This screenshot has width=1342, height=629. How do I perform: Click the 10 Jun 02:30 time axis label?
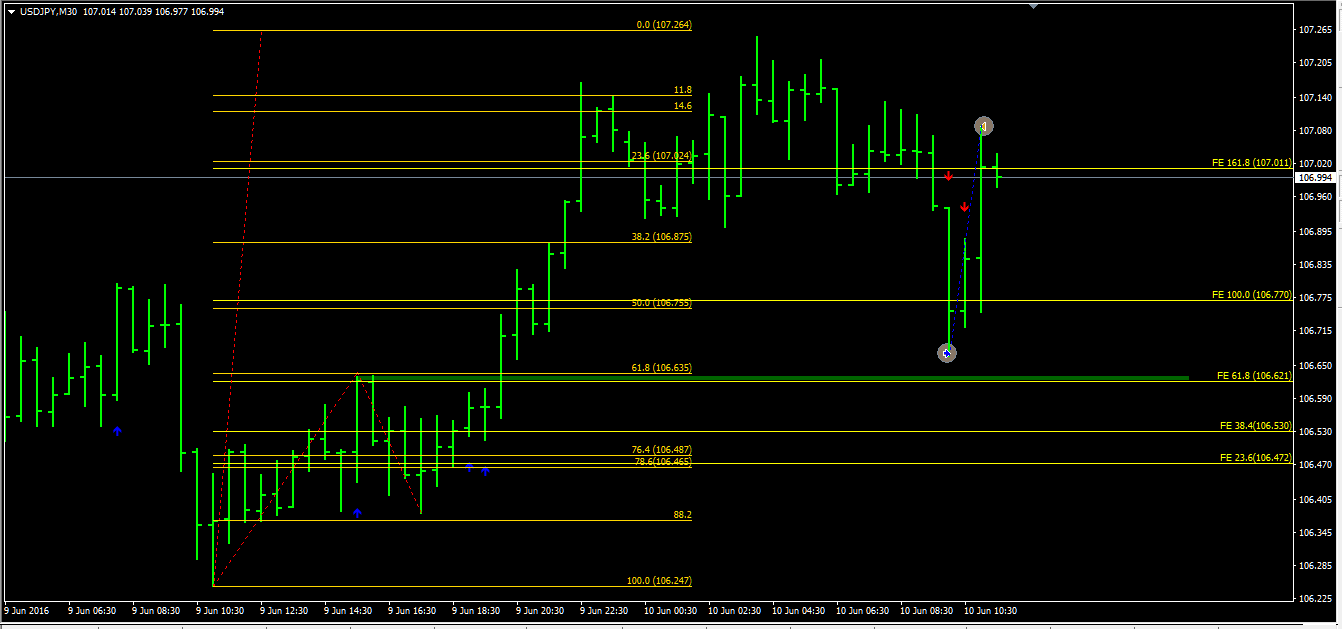point(734,610)
